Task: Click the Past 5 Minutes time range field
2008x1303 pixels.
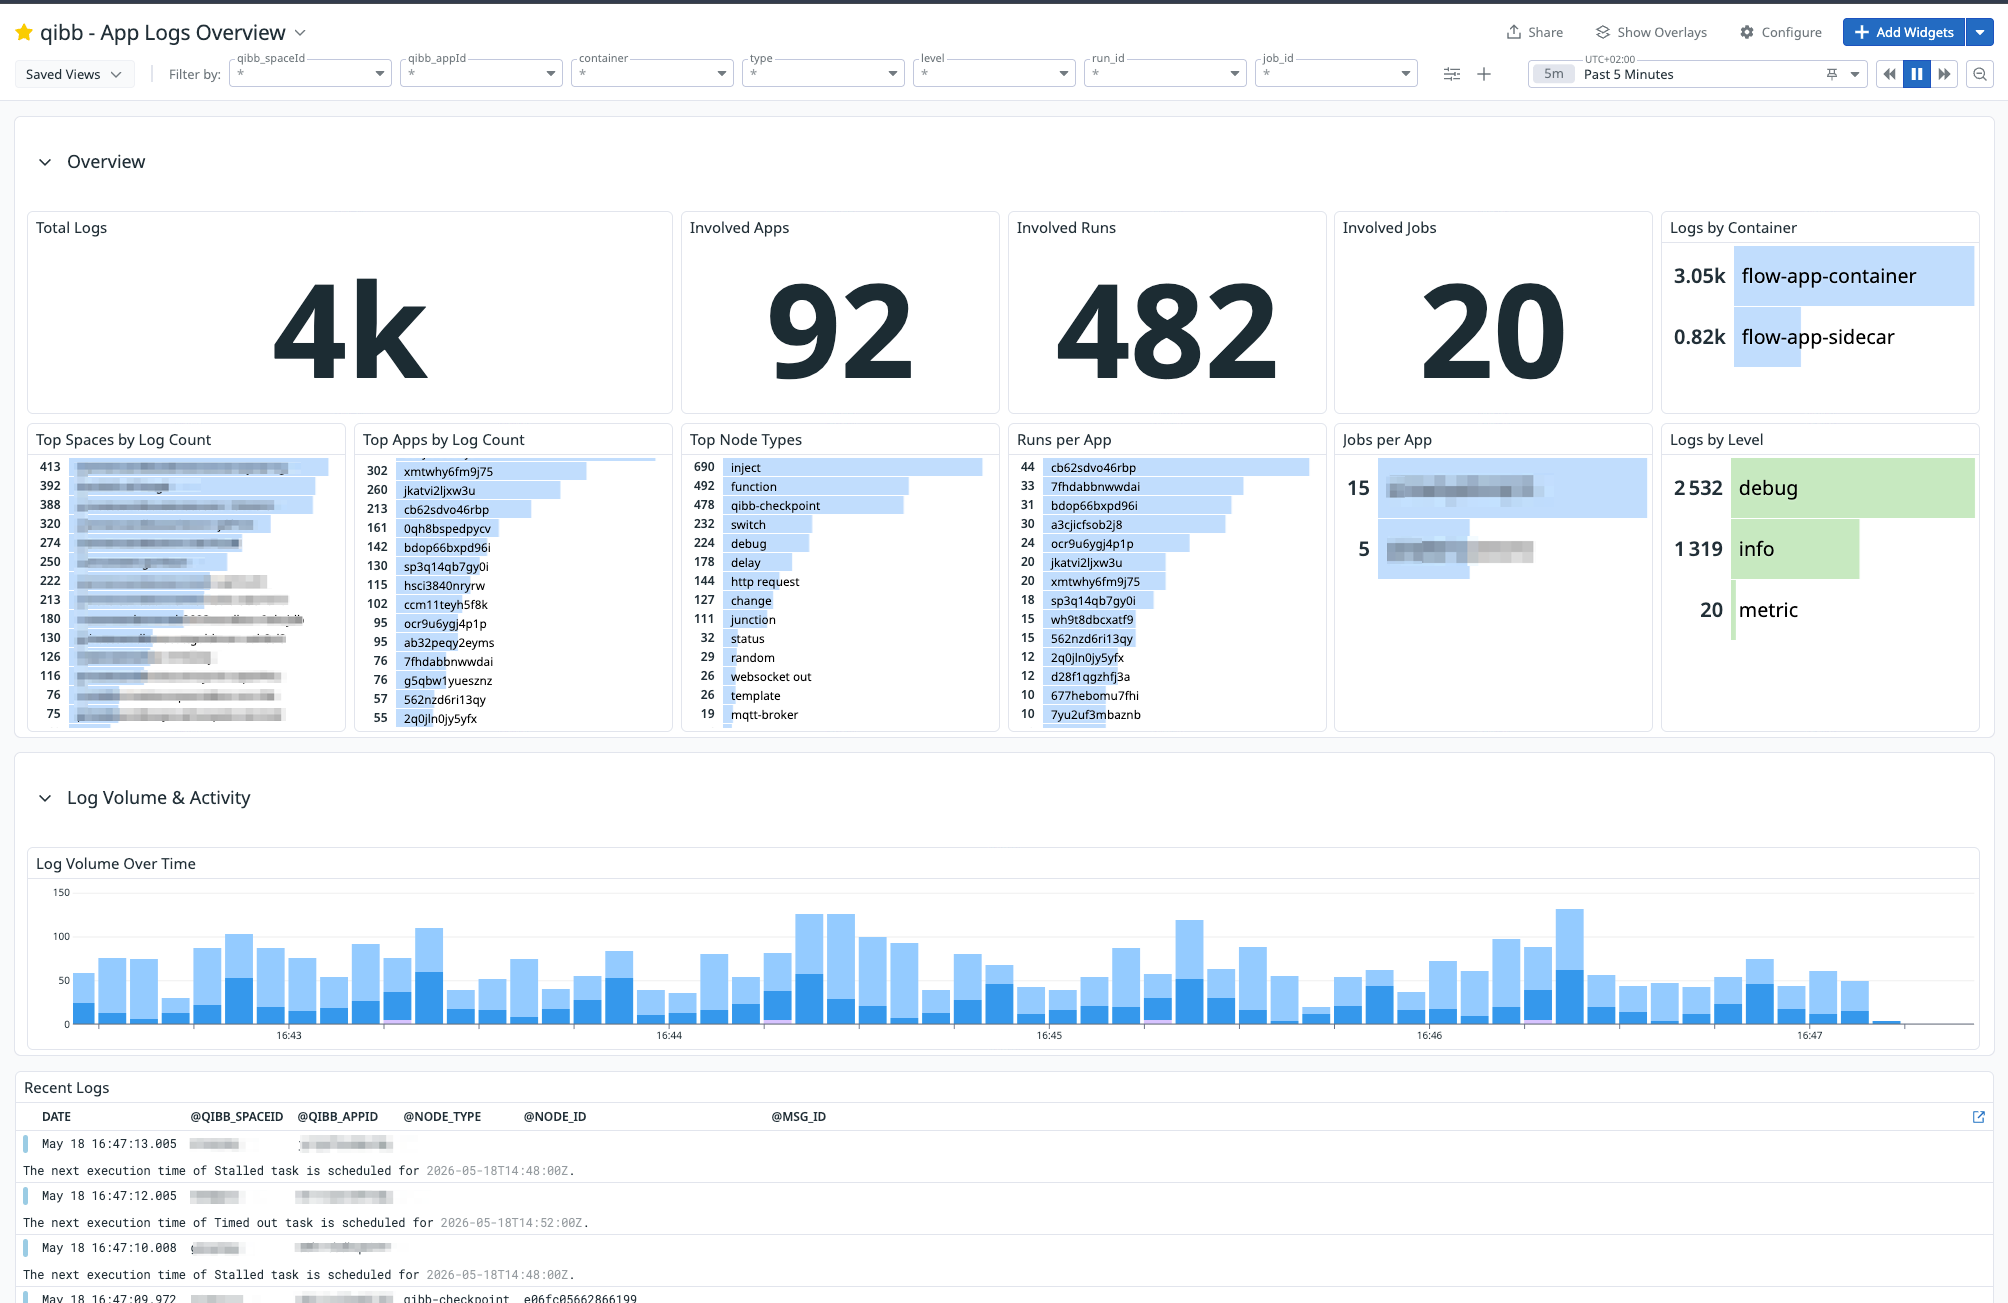Action: 1695,74
